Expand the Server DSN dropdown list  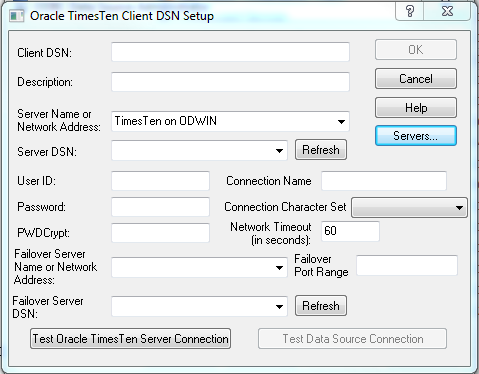point(279,151)
